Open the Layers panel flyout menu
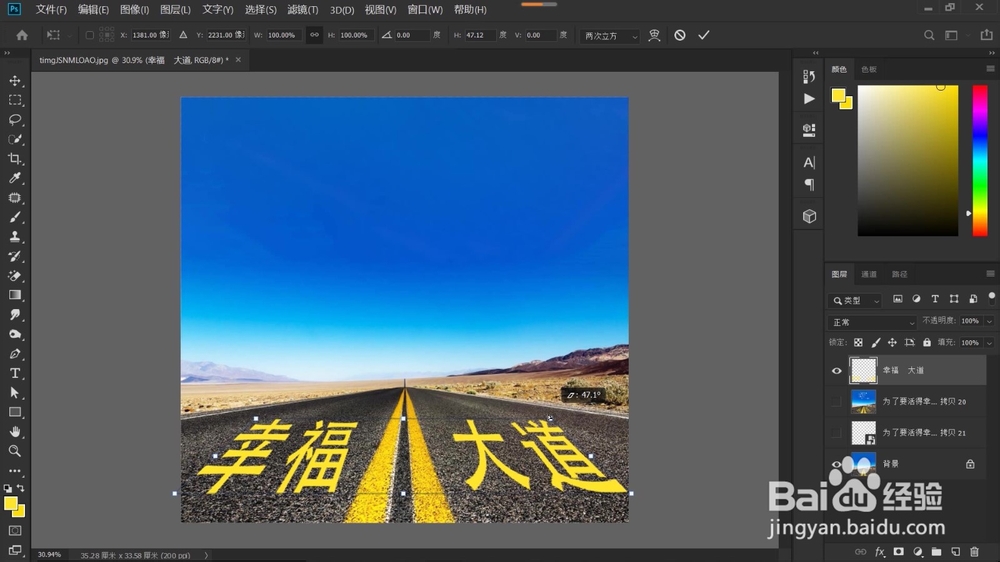 (x=990, y=274)
